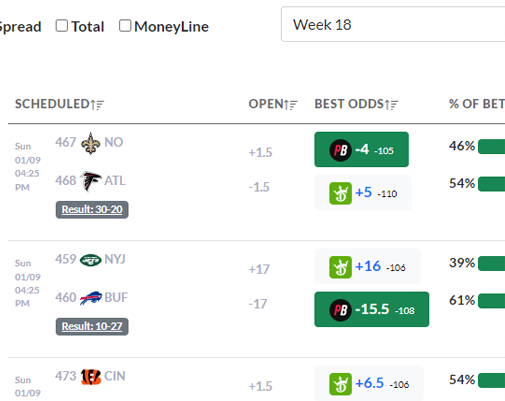The width and height of the screenshot is (505, 401).
Task: Click the PointsBet icon beside -4 odds
Action: [x=340, y=150]
